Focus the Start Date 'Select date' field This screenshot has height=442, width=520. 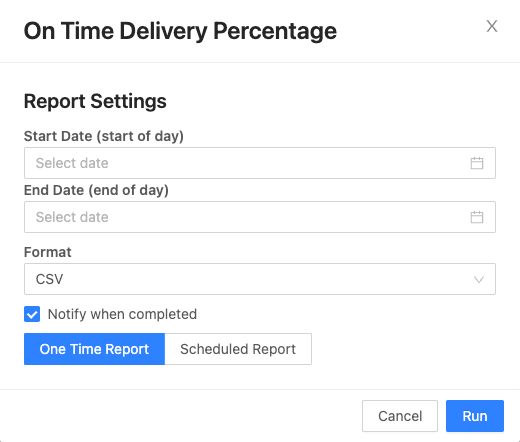[x=260, y=163]
